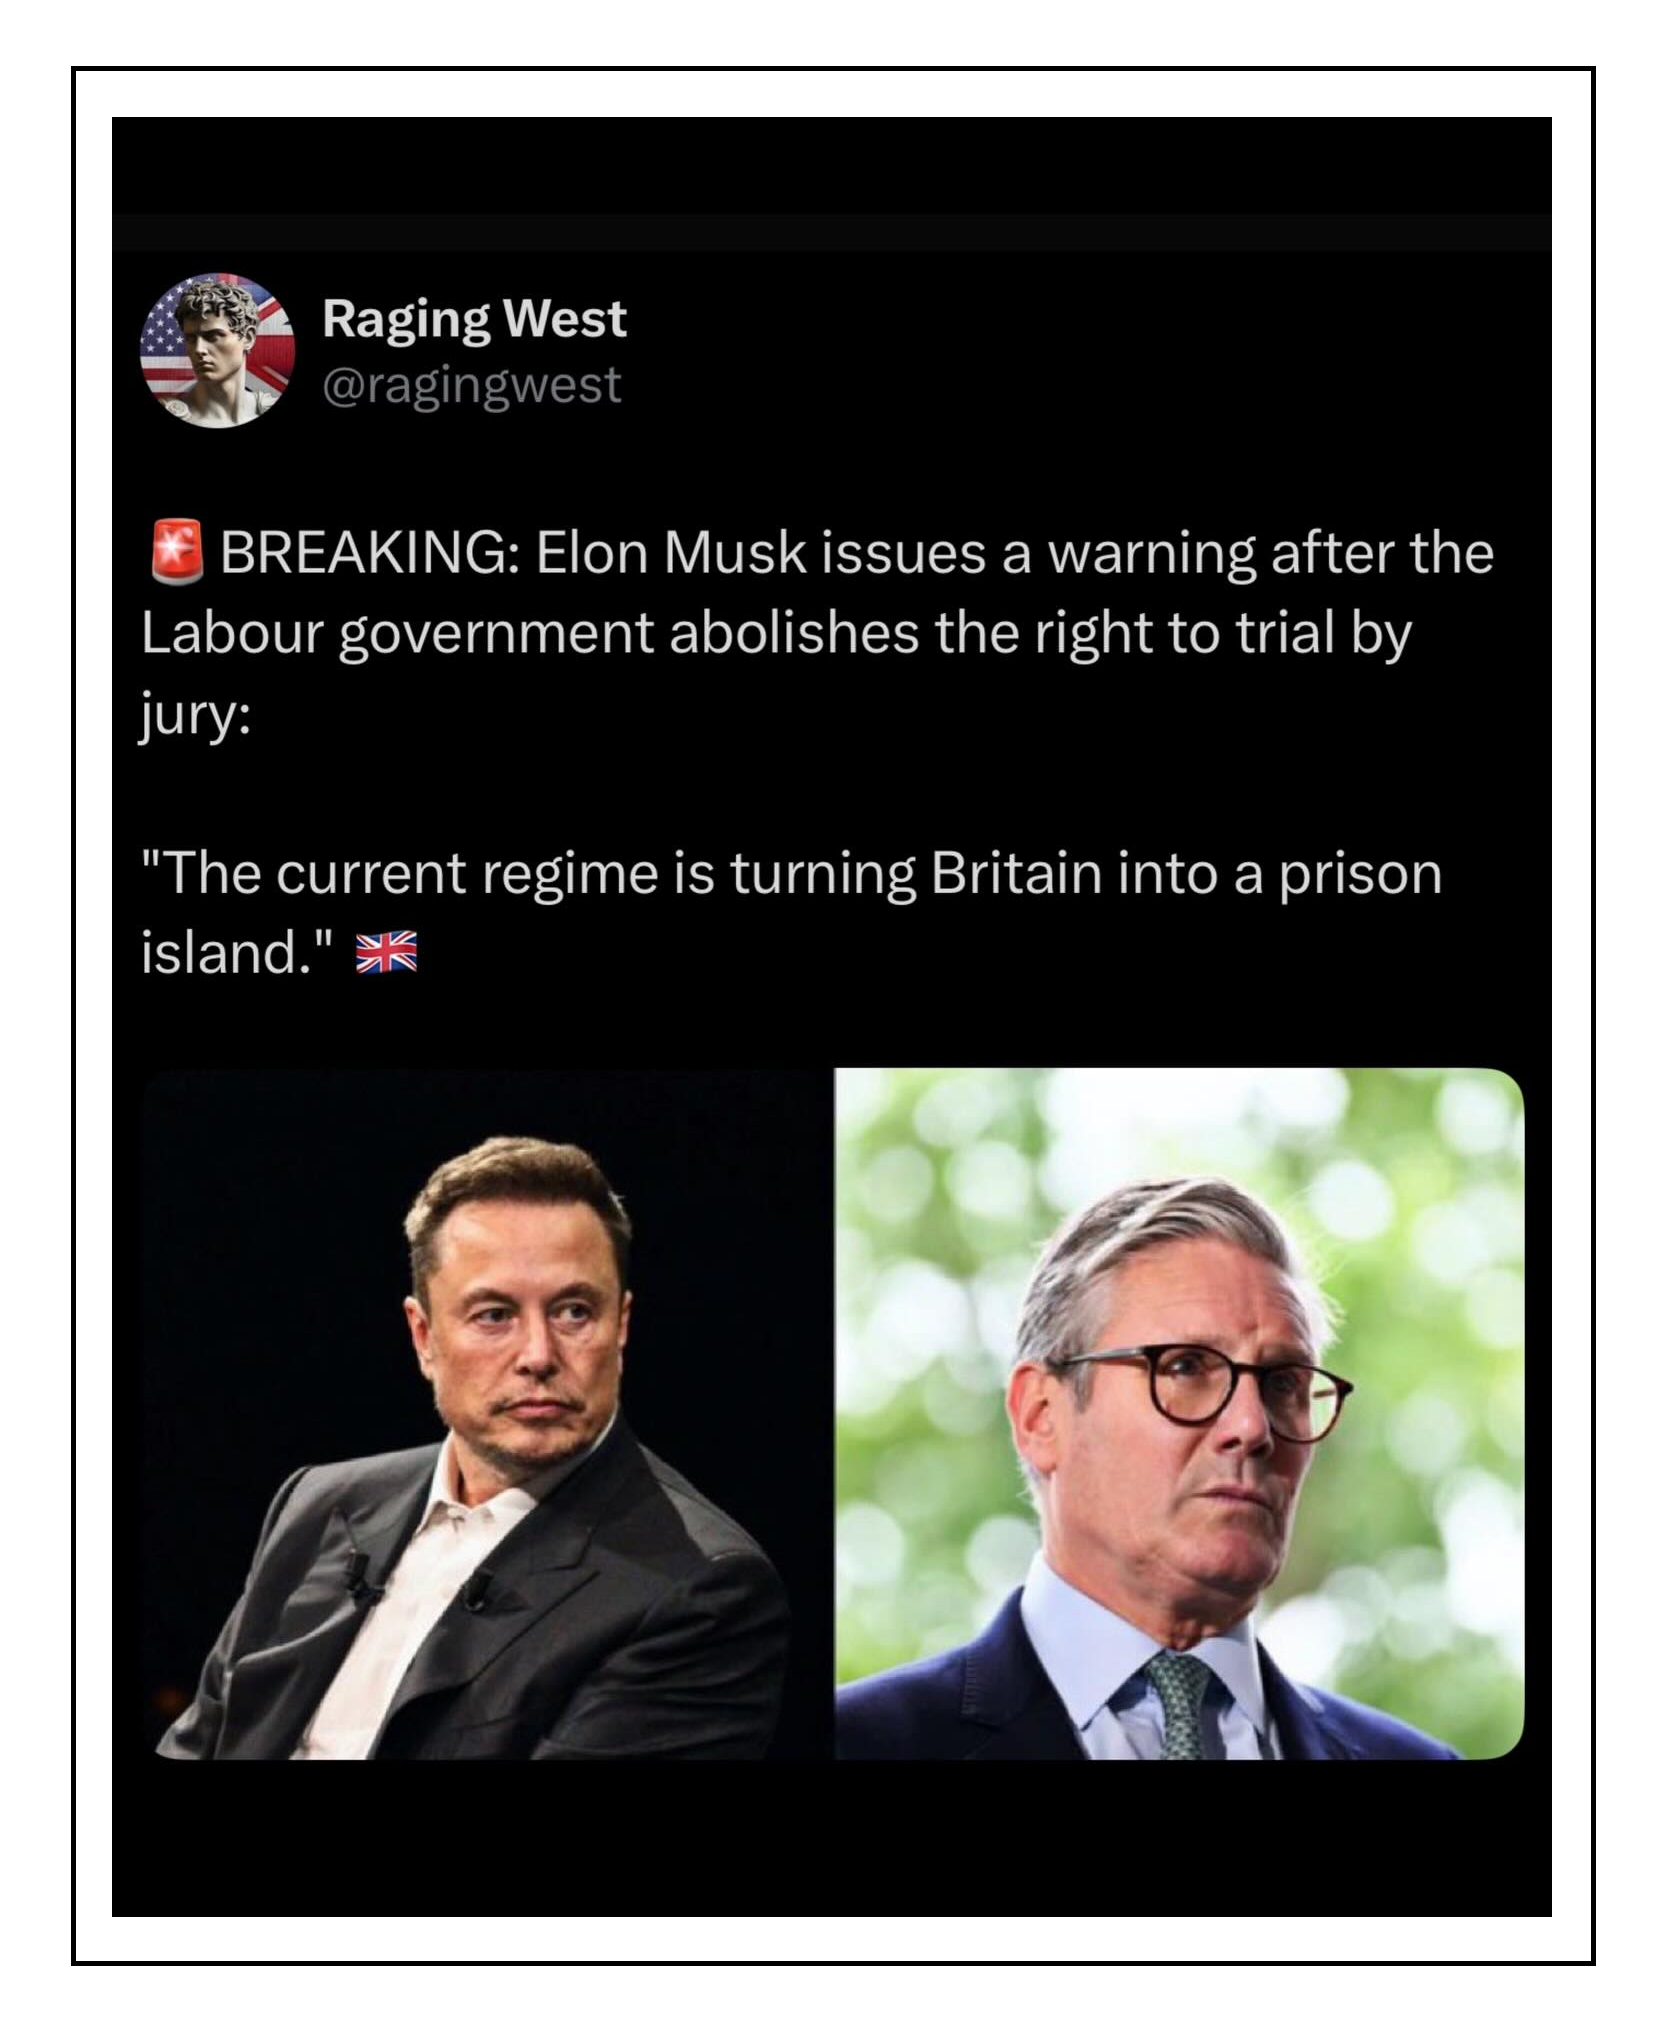Open the Raging West profile avatar
This screenshot has width=1657, height=2031.
(218, 350)
